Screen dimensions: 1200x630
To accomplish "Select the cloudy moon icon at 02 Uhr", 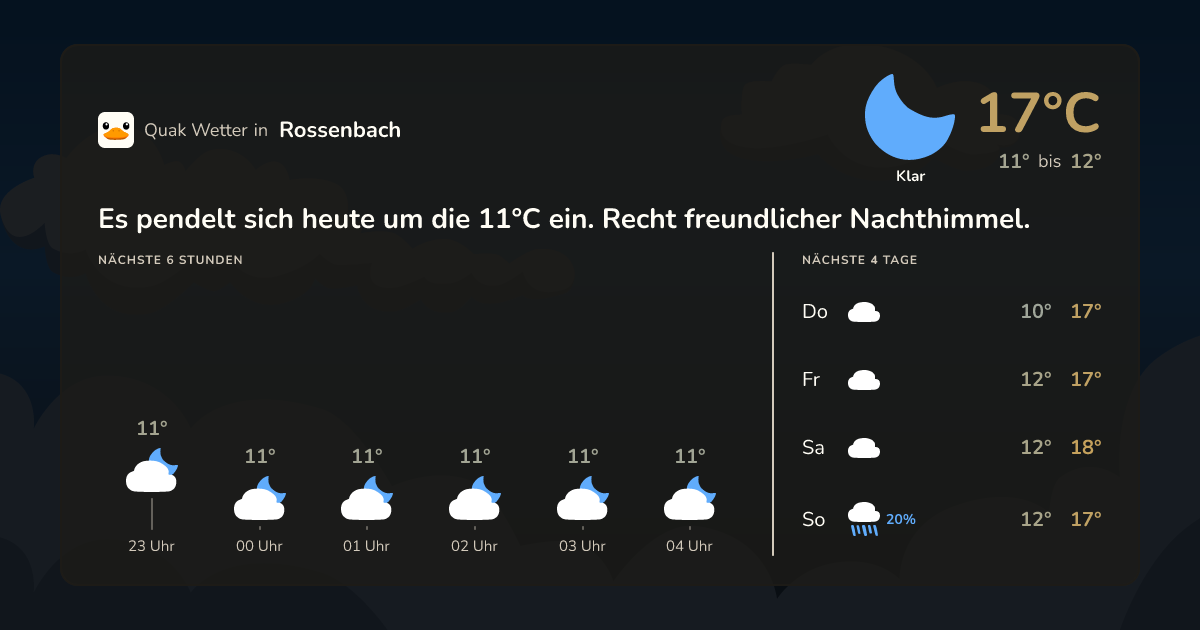I will [475, 498].
